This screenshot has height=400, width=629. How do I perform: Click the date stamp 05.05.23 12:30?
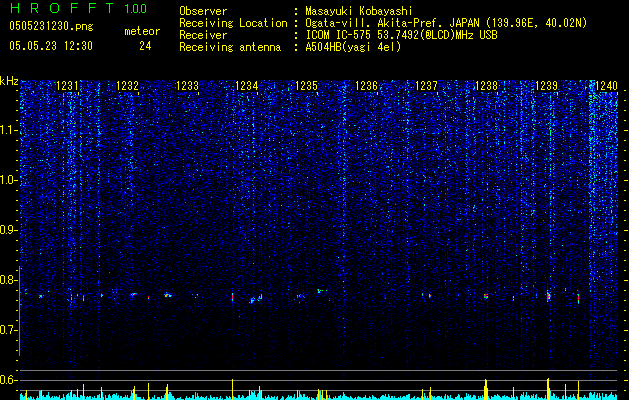coord(51,46)
